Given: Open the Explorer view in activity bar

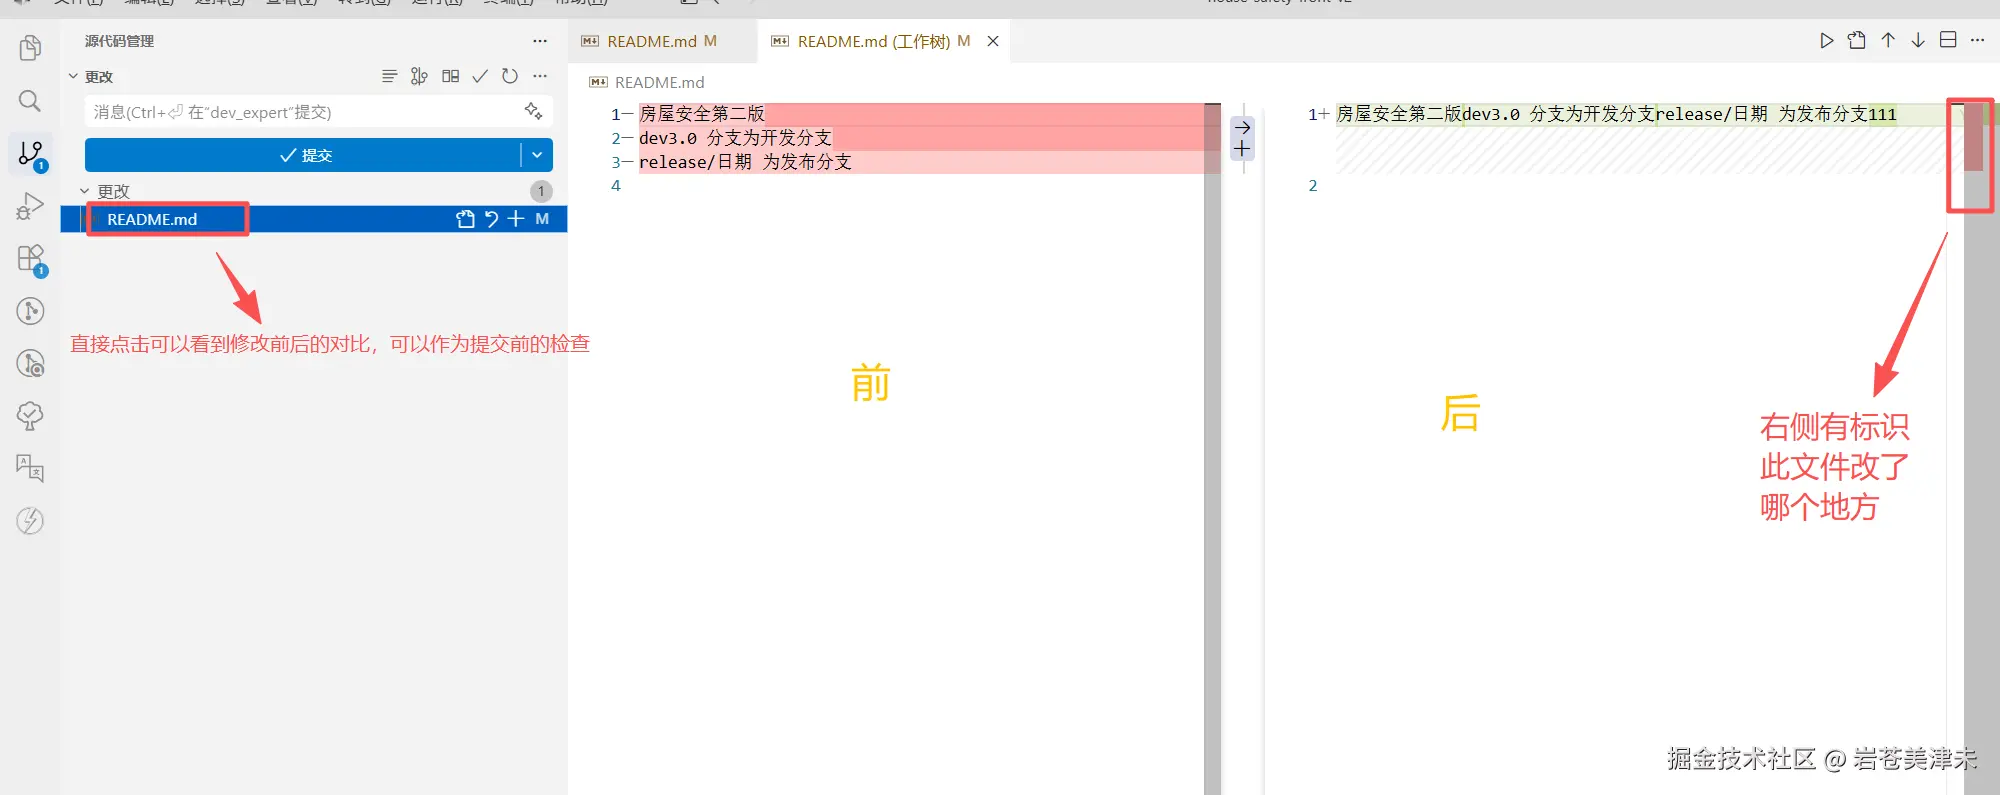Looking at the screenshot, I should click(x=30, y=48).
